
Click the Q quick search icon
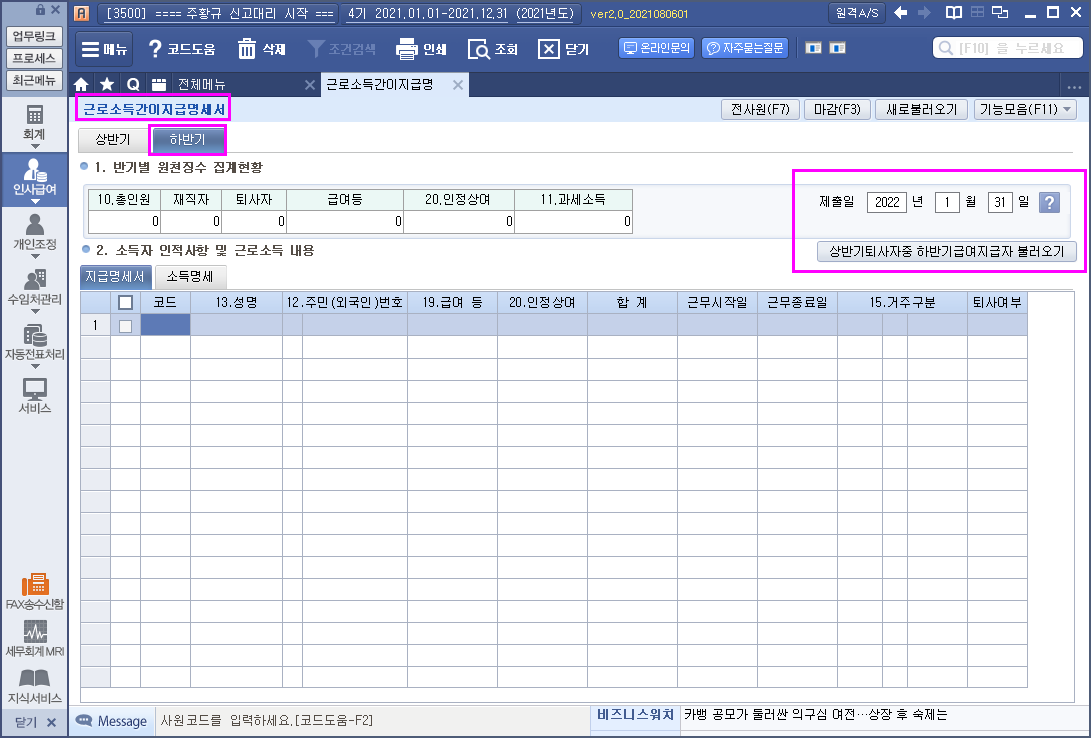tap(133, 85)
